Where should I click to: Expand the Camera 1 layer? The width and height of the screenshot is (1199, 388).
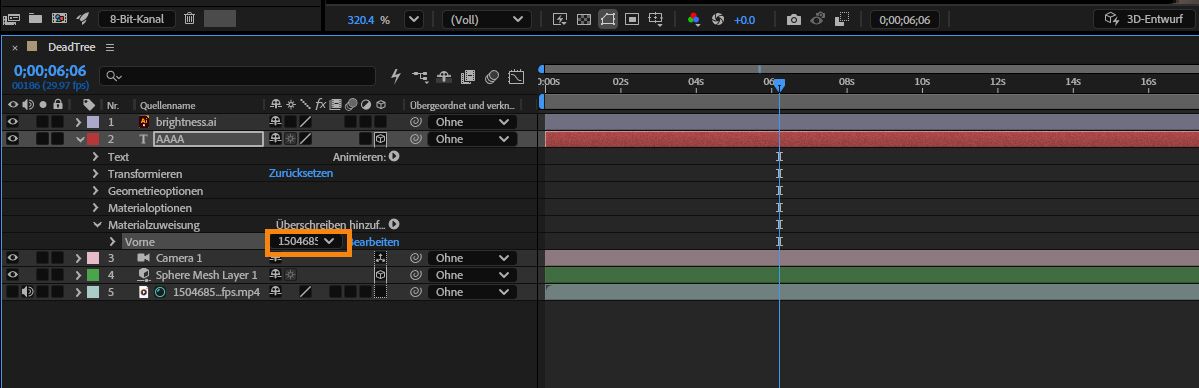coord(78,258)
